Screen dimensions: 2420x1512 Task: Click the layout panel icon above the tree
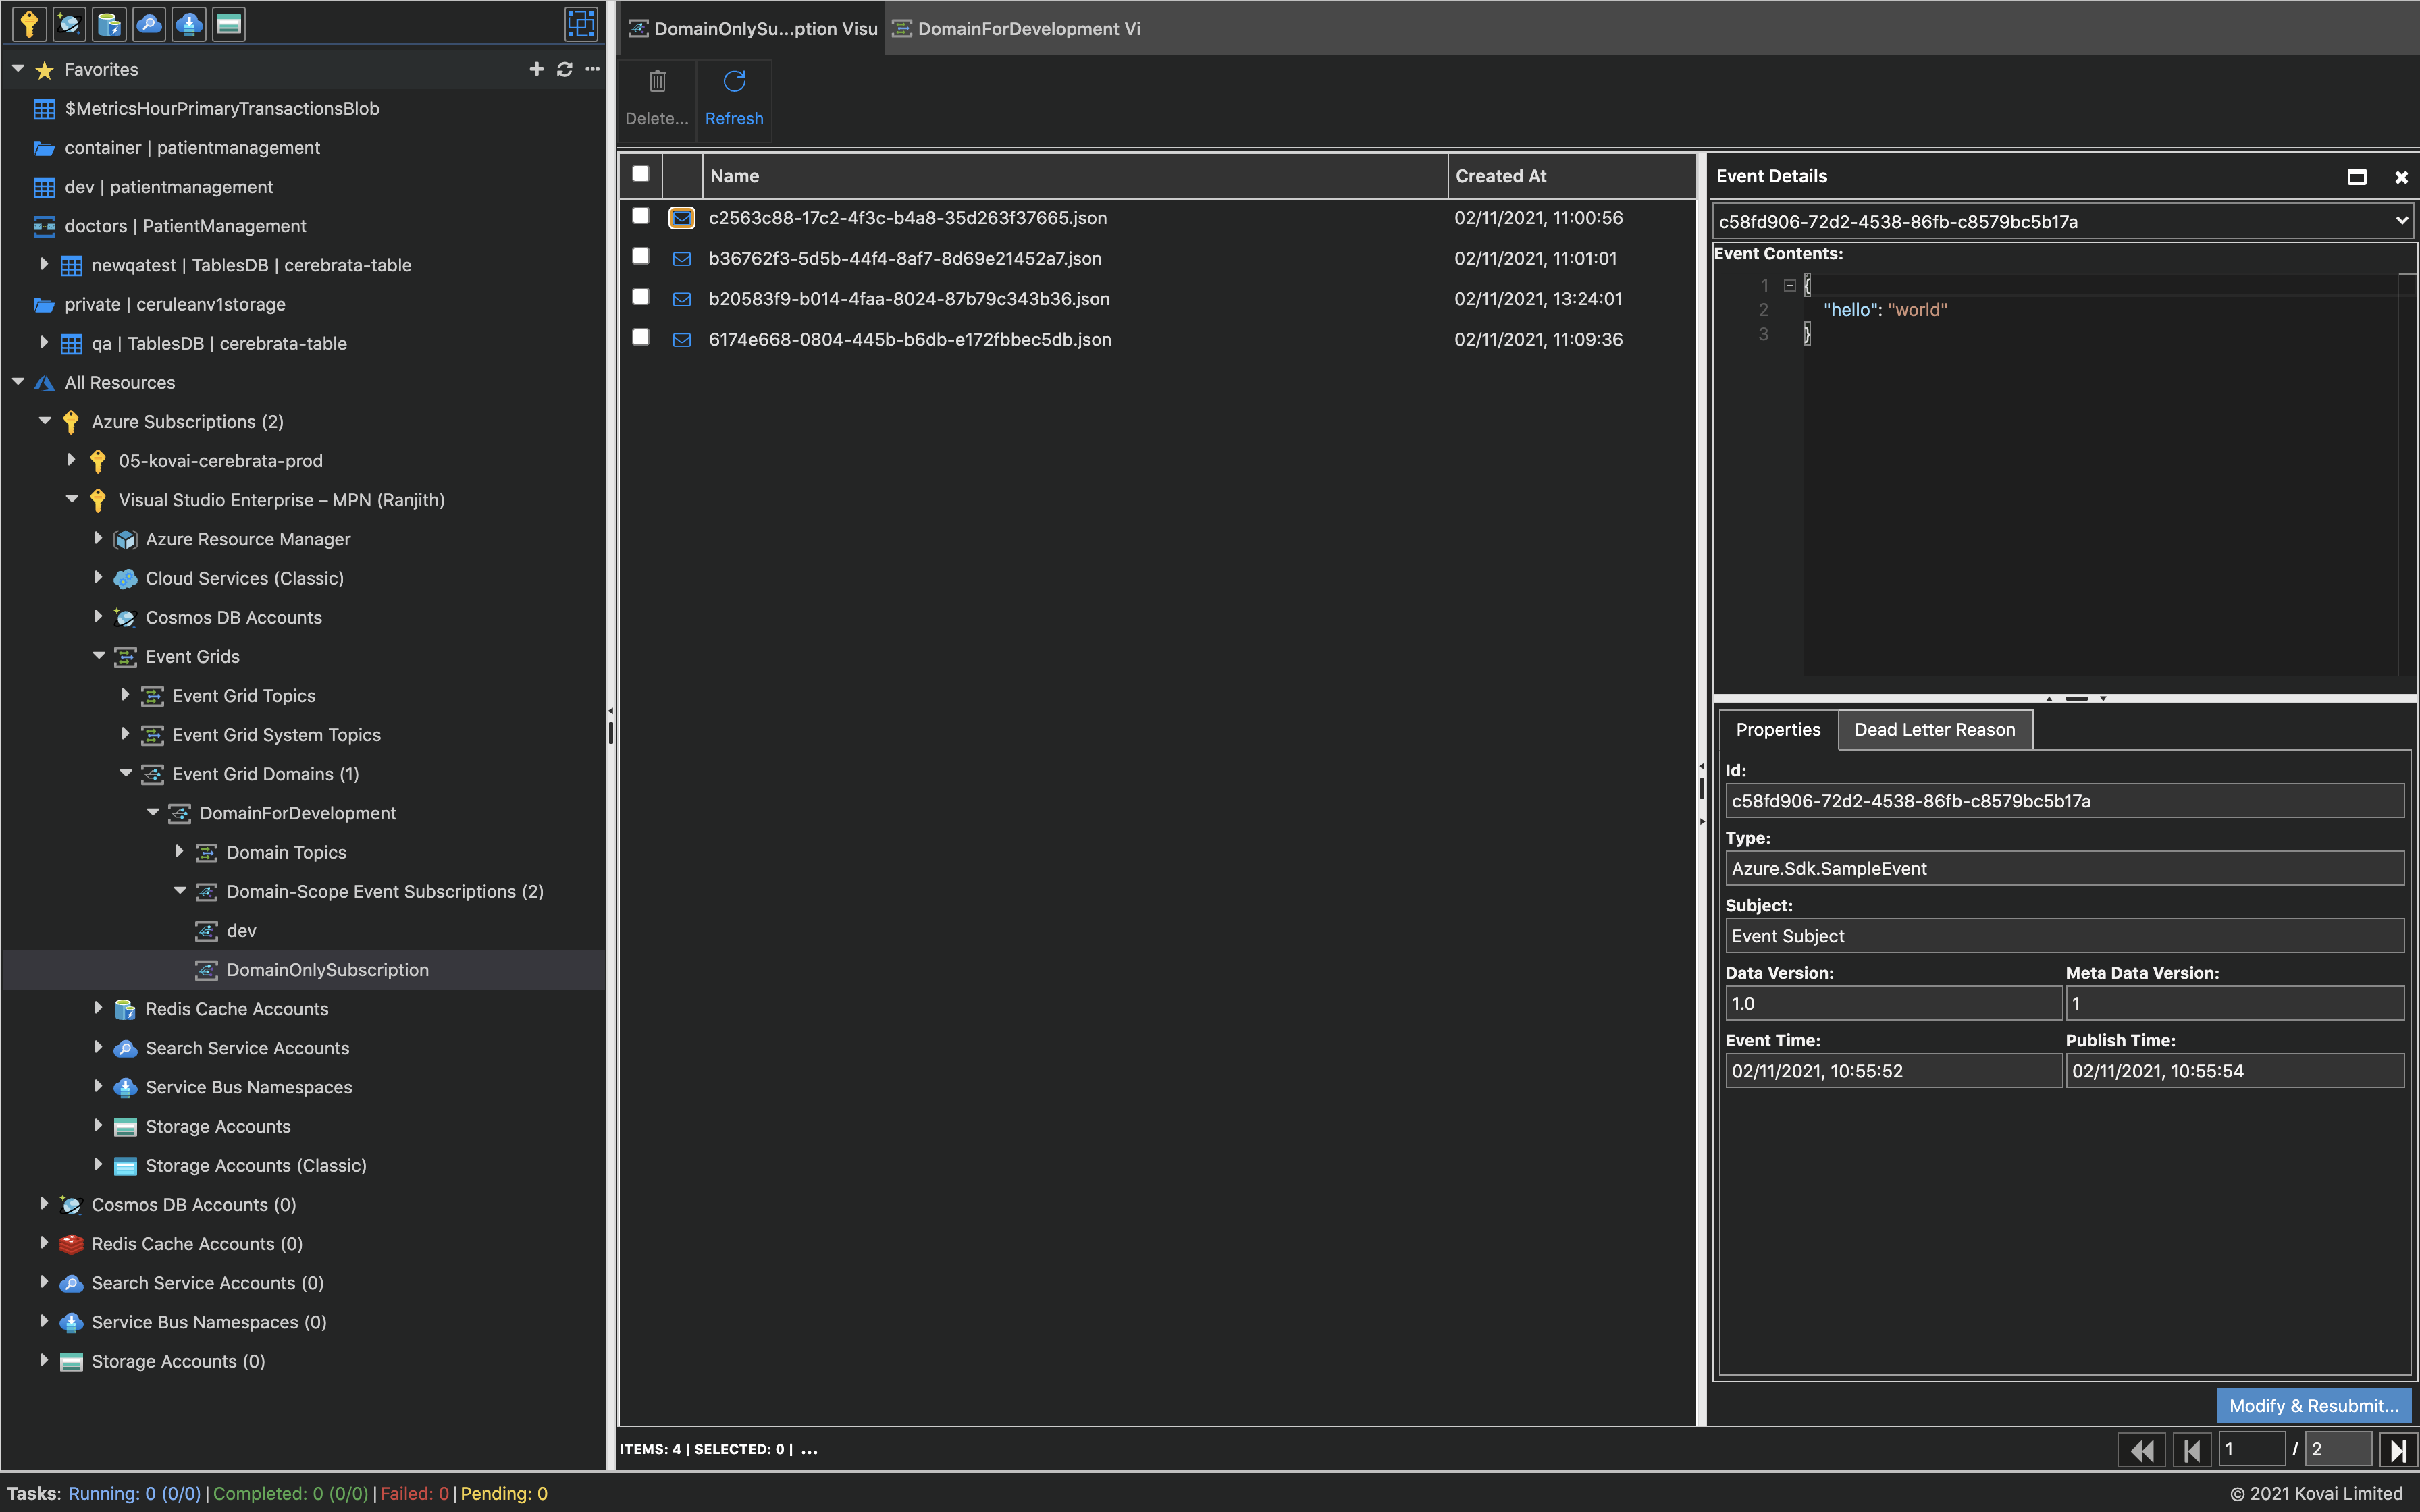tap(581, 24)
